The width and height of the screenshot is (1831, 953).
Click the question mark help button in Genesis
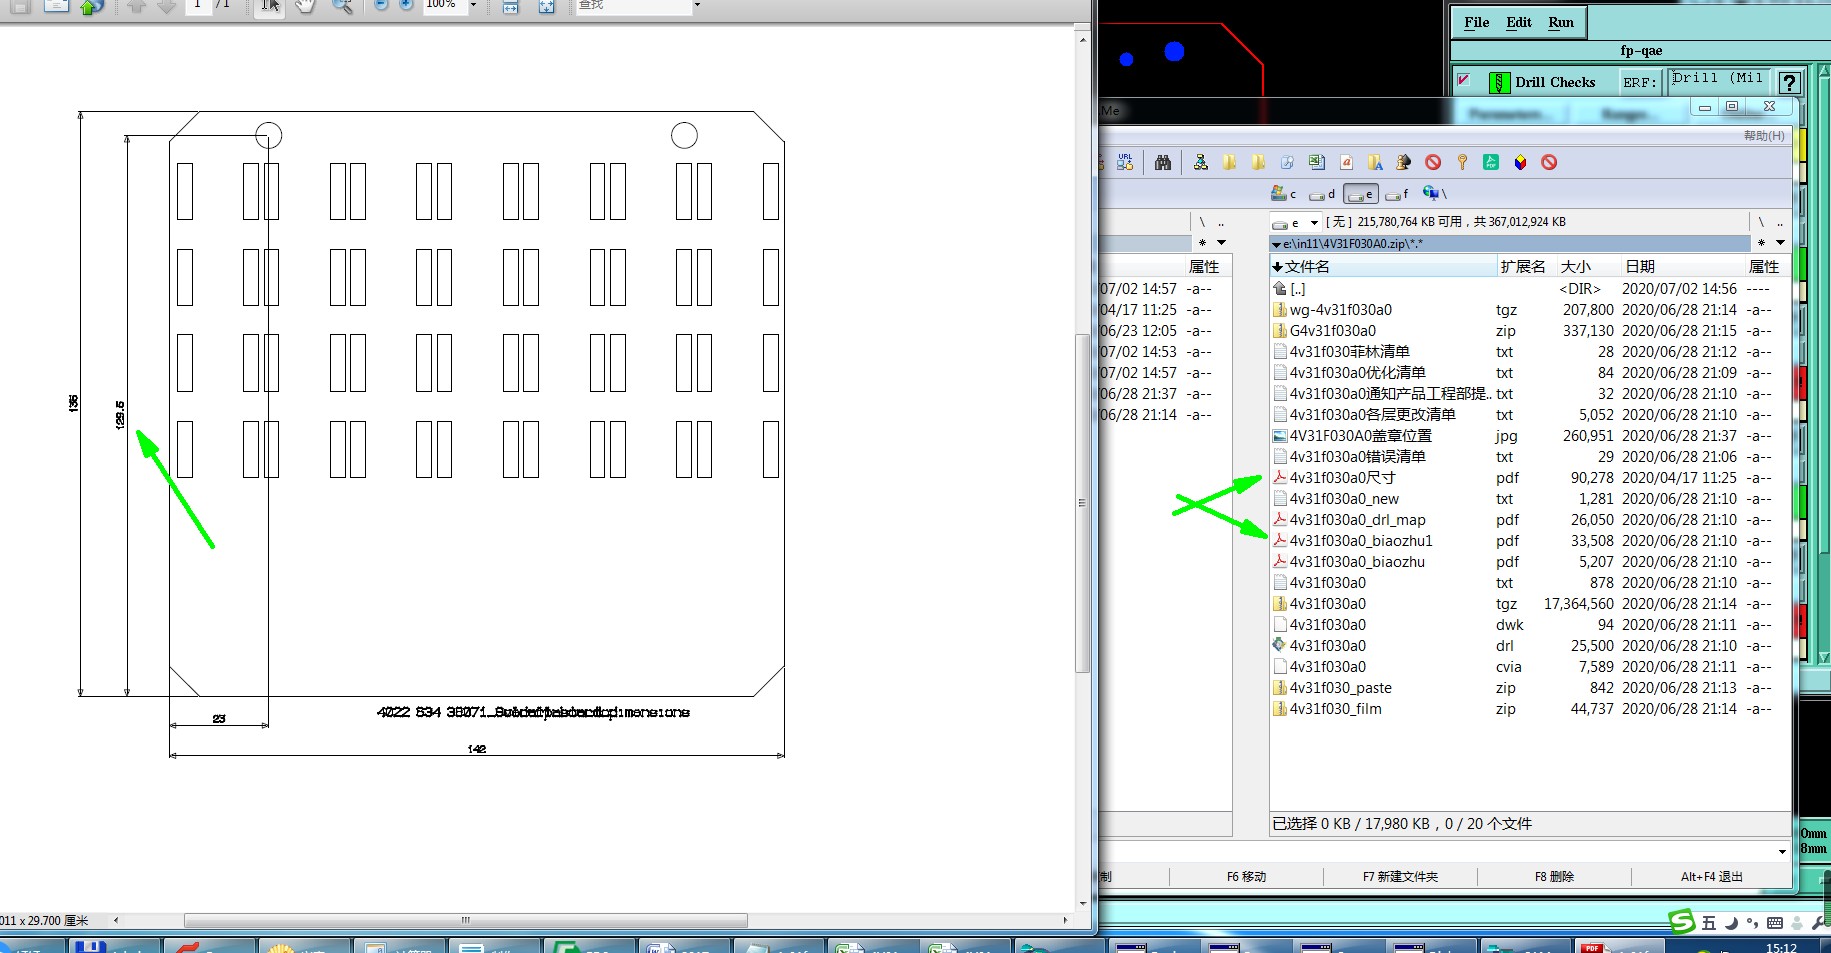1789,83
